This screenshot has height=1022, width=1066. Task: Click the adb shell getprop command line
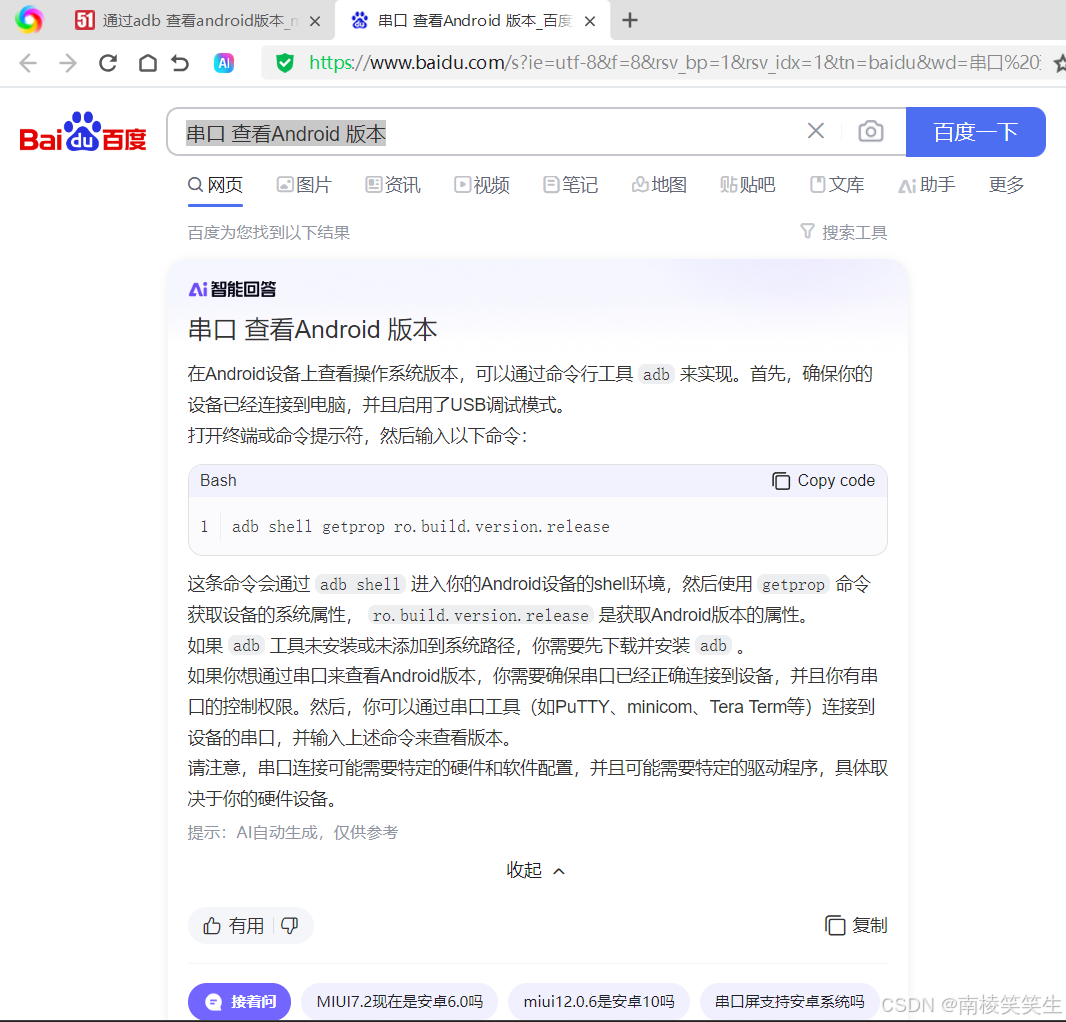pos(421,526)
